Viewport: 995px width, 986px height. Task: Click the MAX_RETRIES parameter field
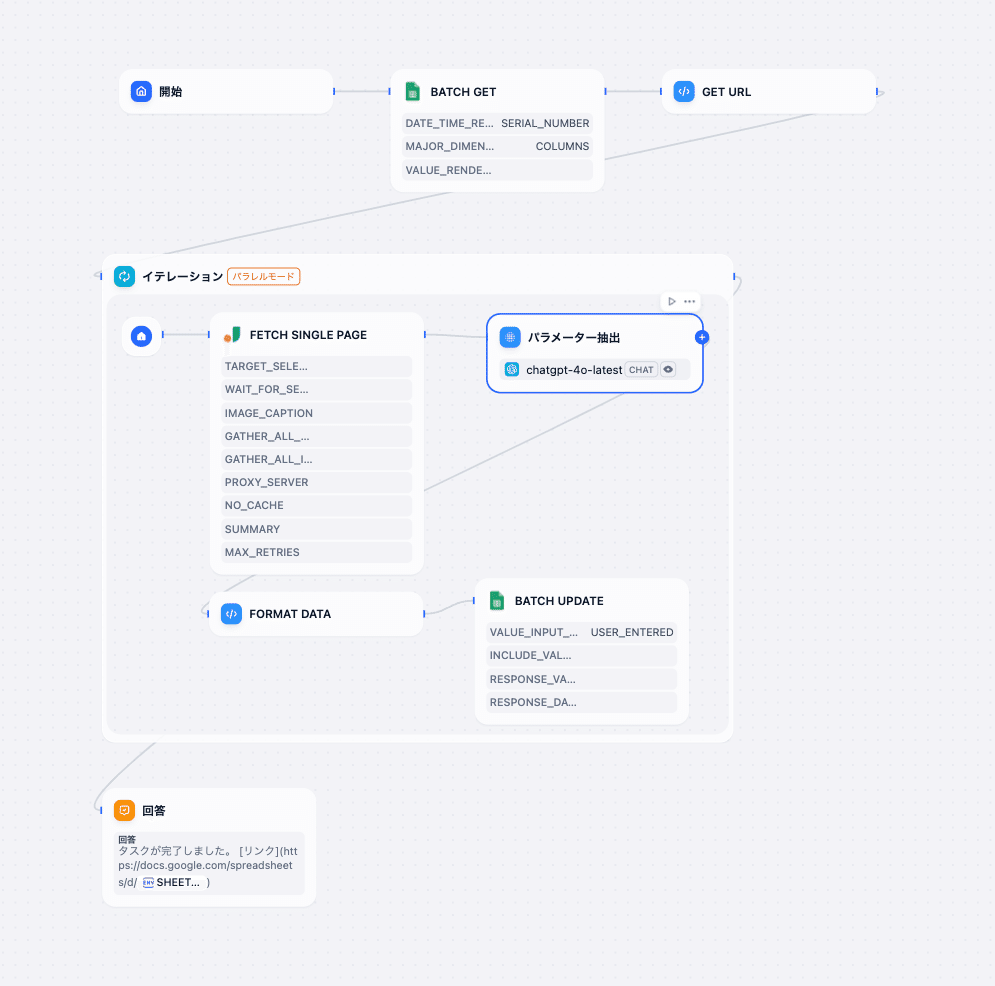[x=316, y=552]
